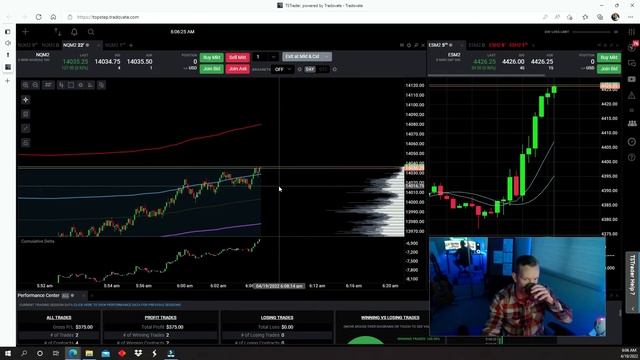Click the second drawing tool below crosshair

click(26, 114)
